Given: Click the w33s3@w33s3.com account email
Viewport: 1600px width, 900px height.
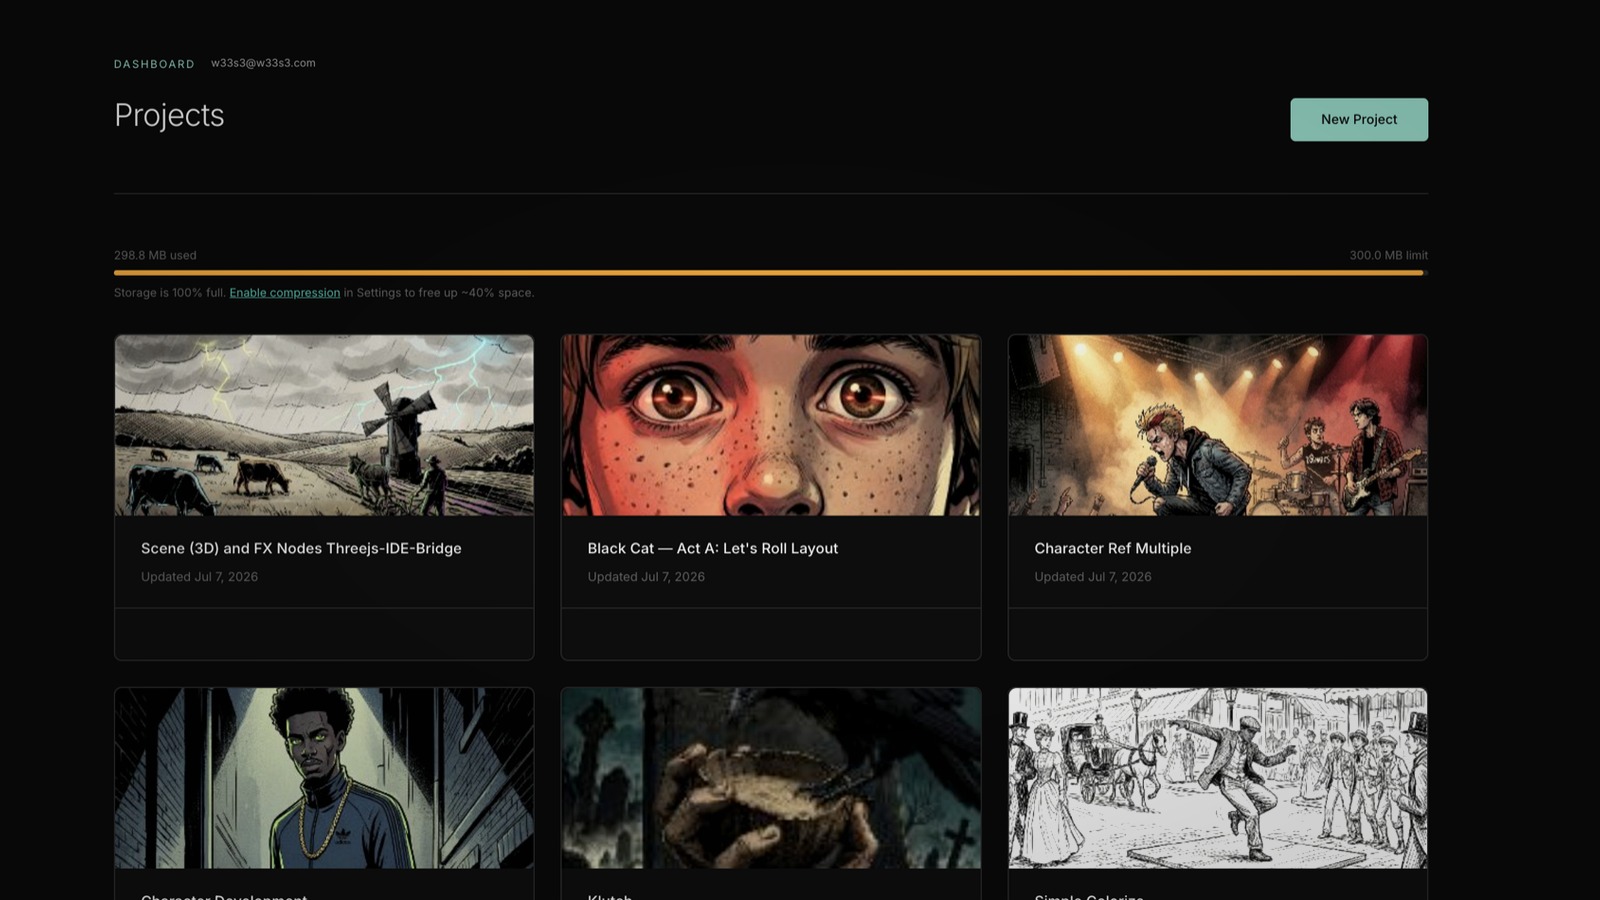Looking at the screenshot, I should tap(263, 63).
